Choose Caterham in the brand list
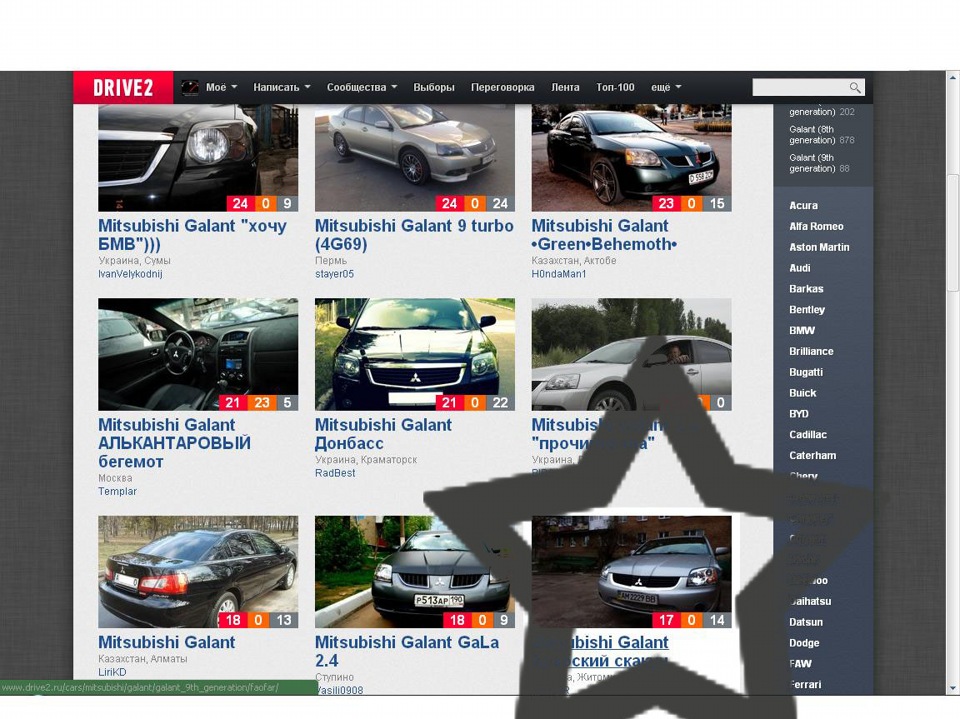The image size is (960, 719). (812, 456)
